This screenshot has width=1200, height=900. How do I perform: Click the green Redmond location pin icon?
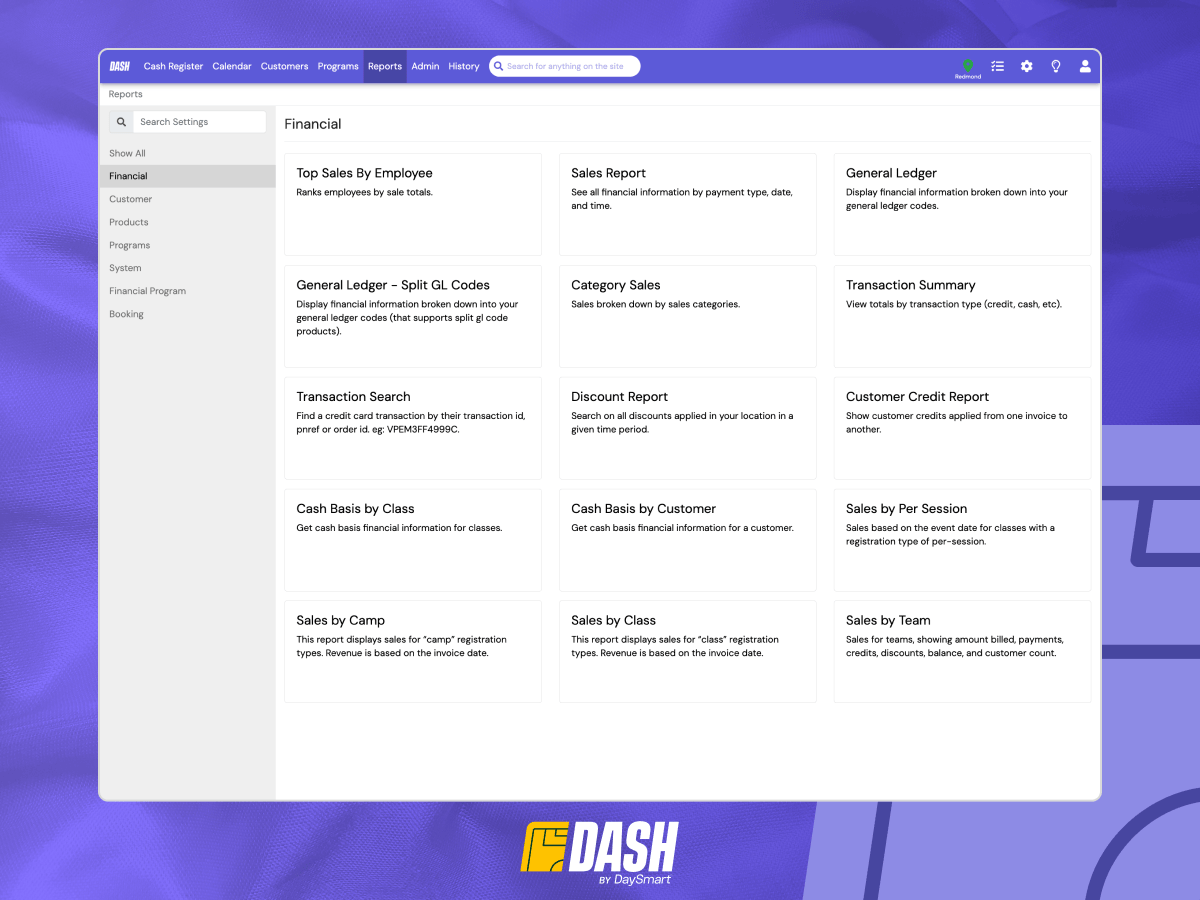[x=967, y=62]
